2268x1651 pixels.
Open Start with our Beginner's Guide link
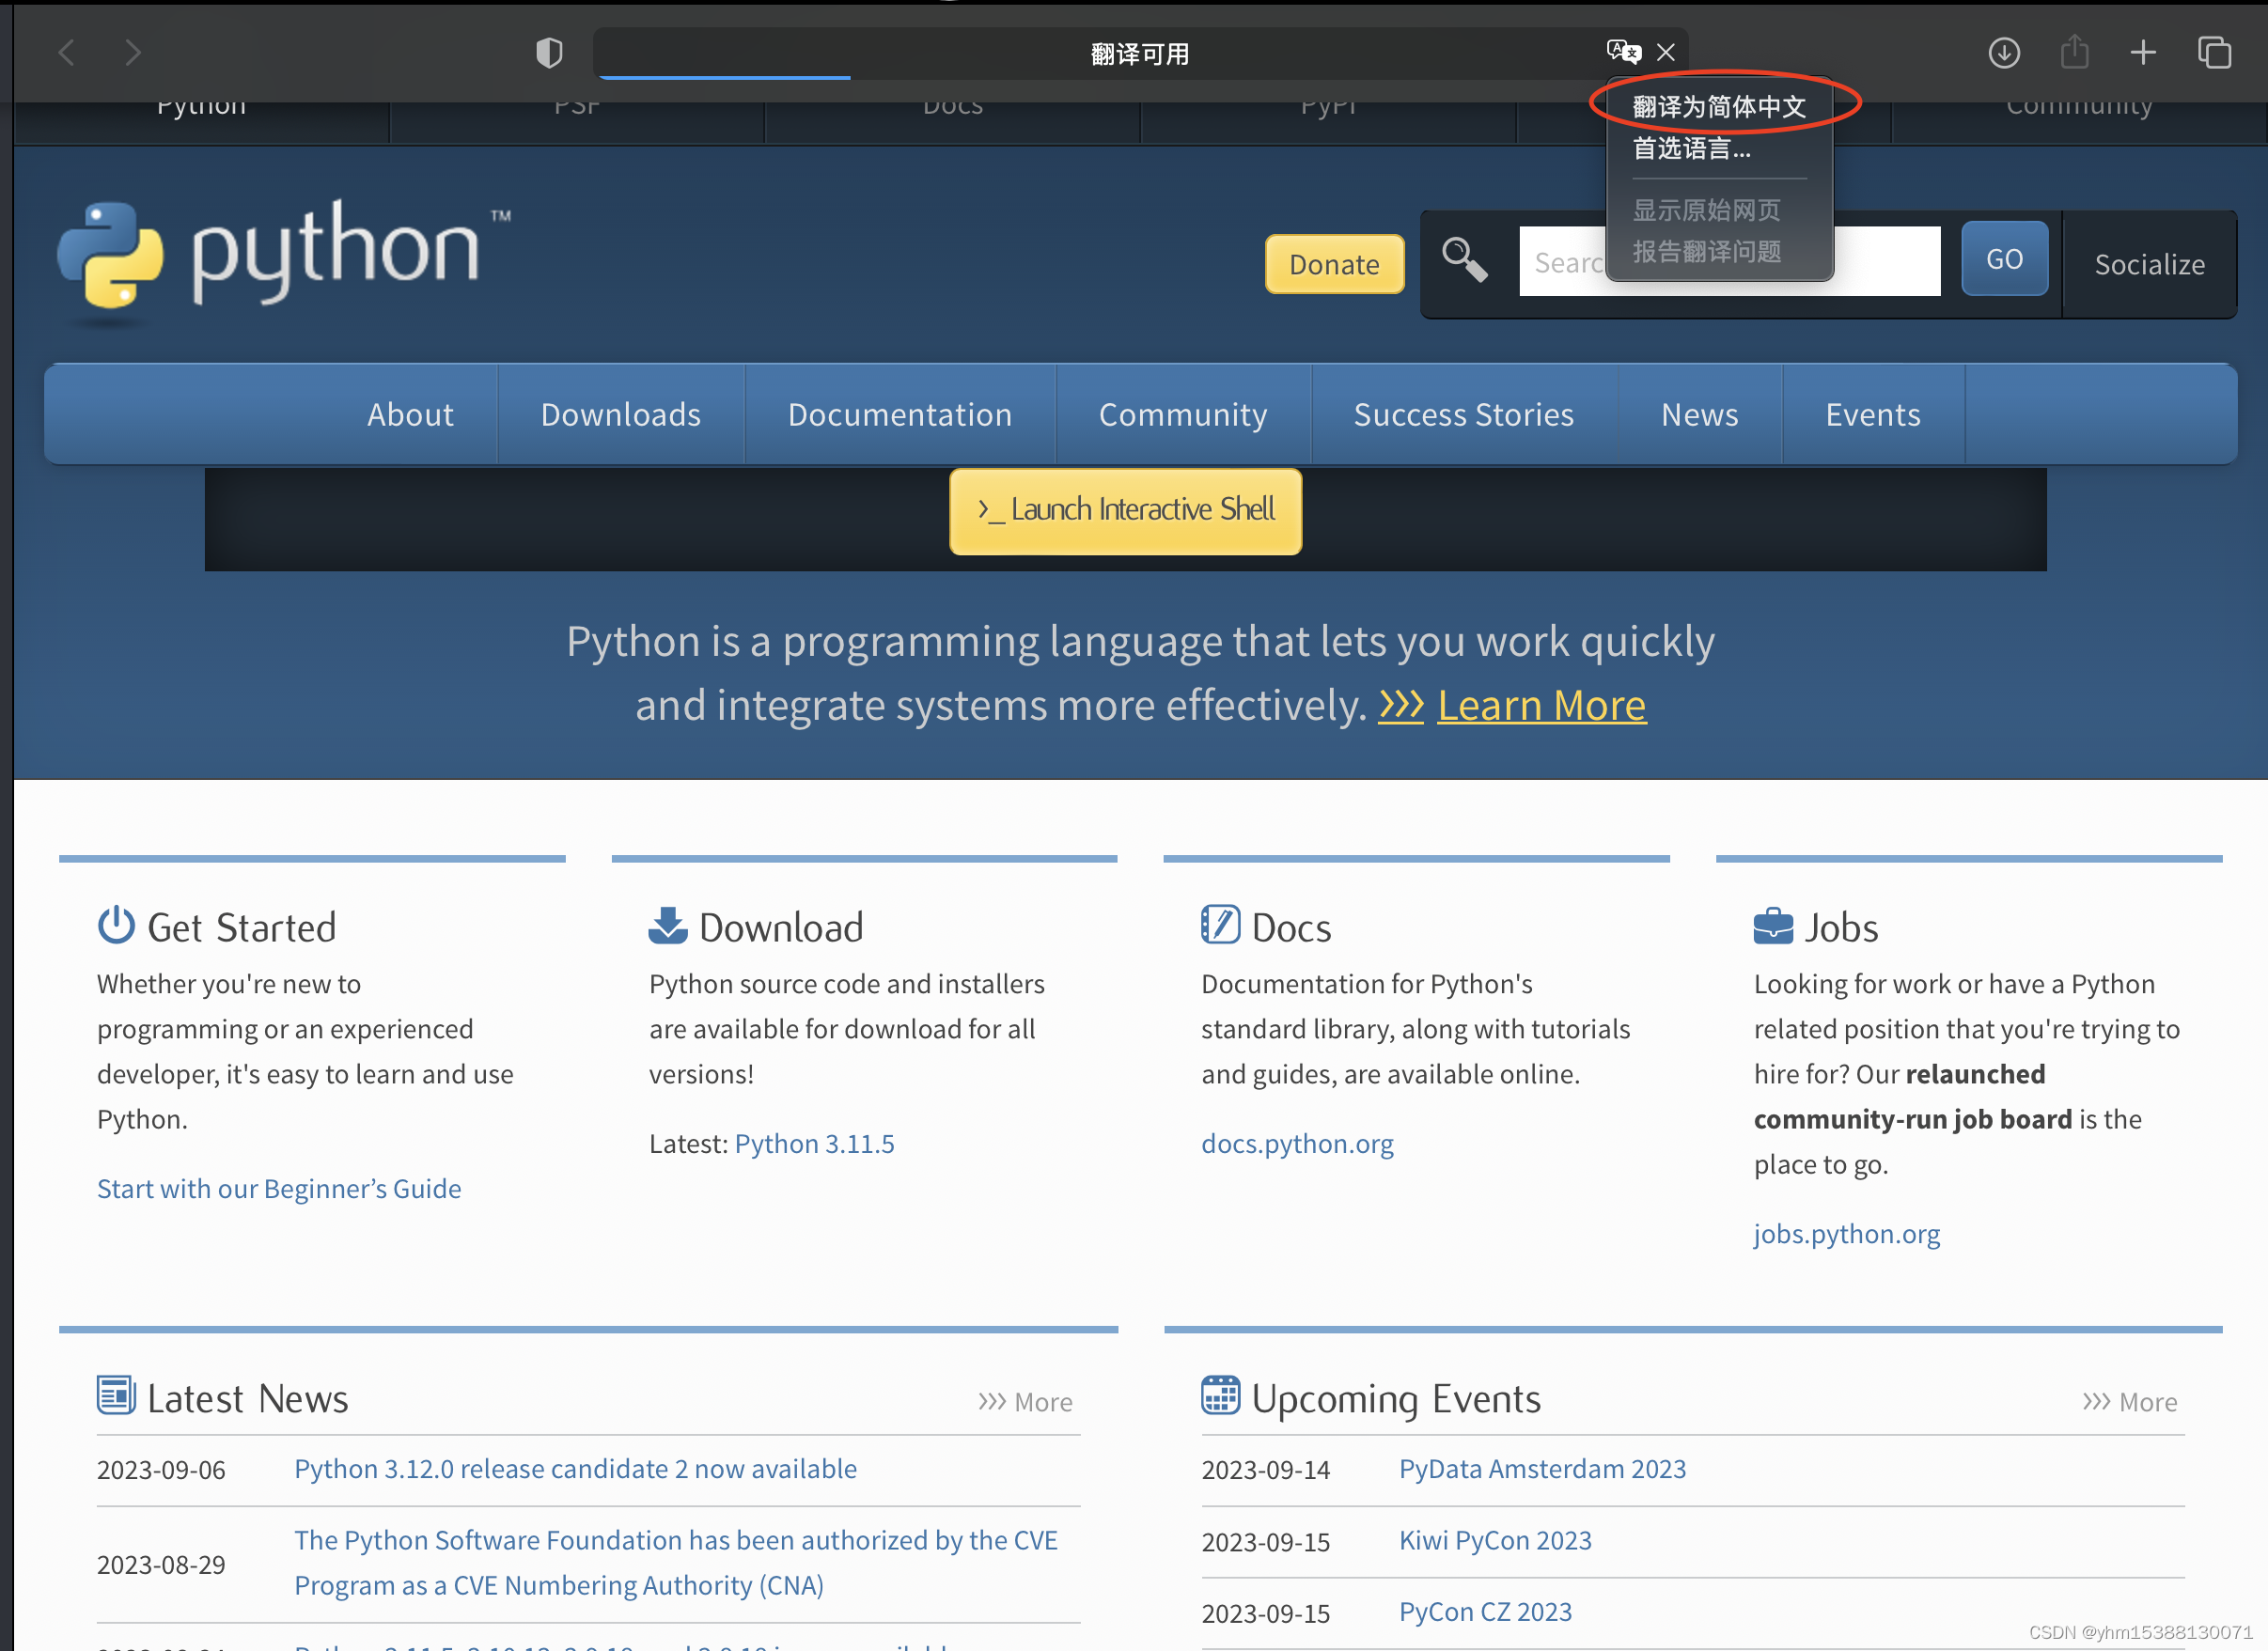[279, 1189]
